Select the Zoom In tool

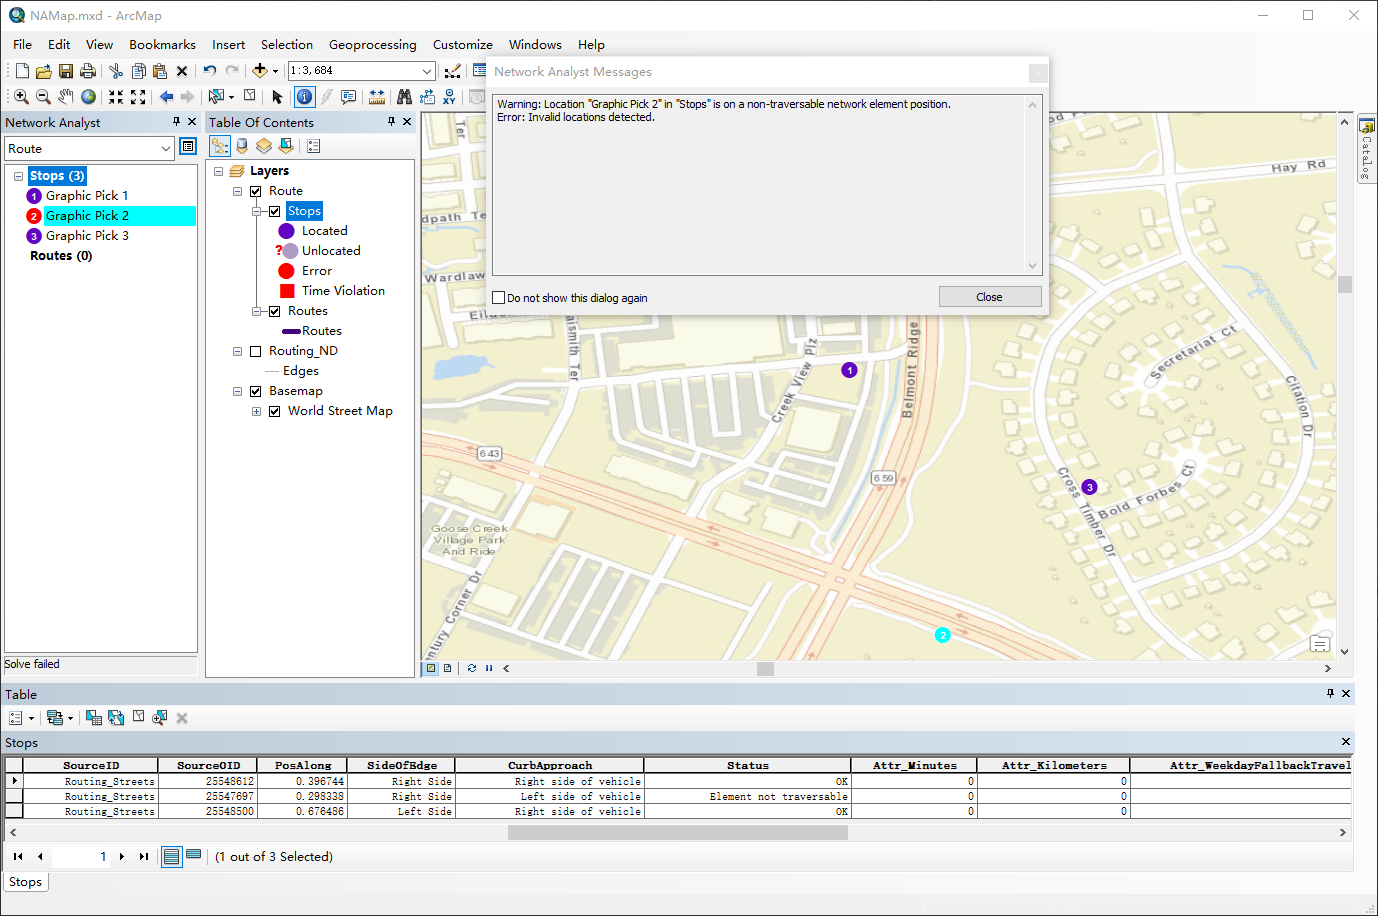click(x=21, y=97)
